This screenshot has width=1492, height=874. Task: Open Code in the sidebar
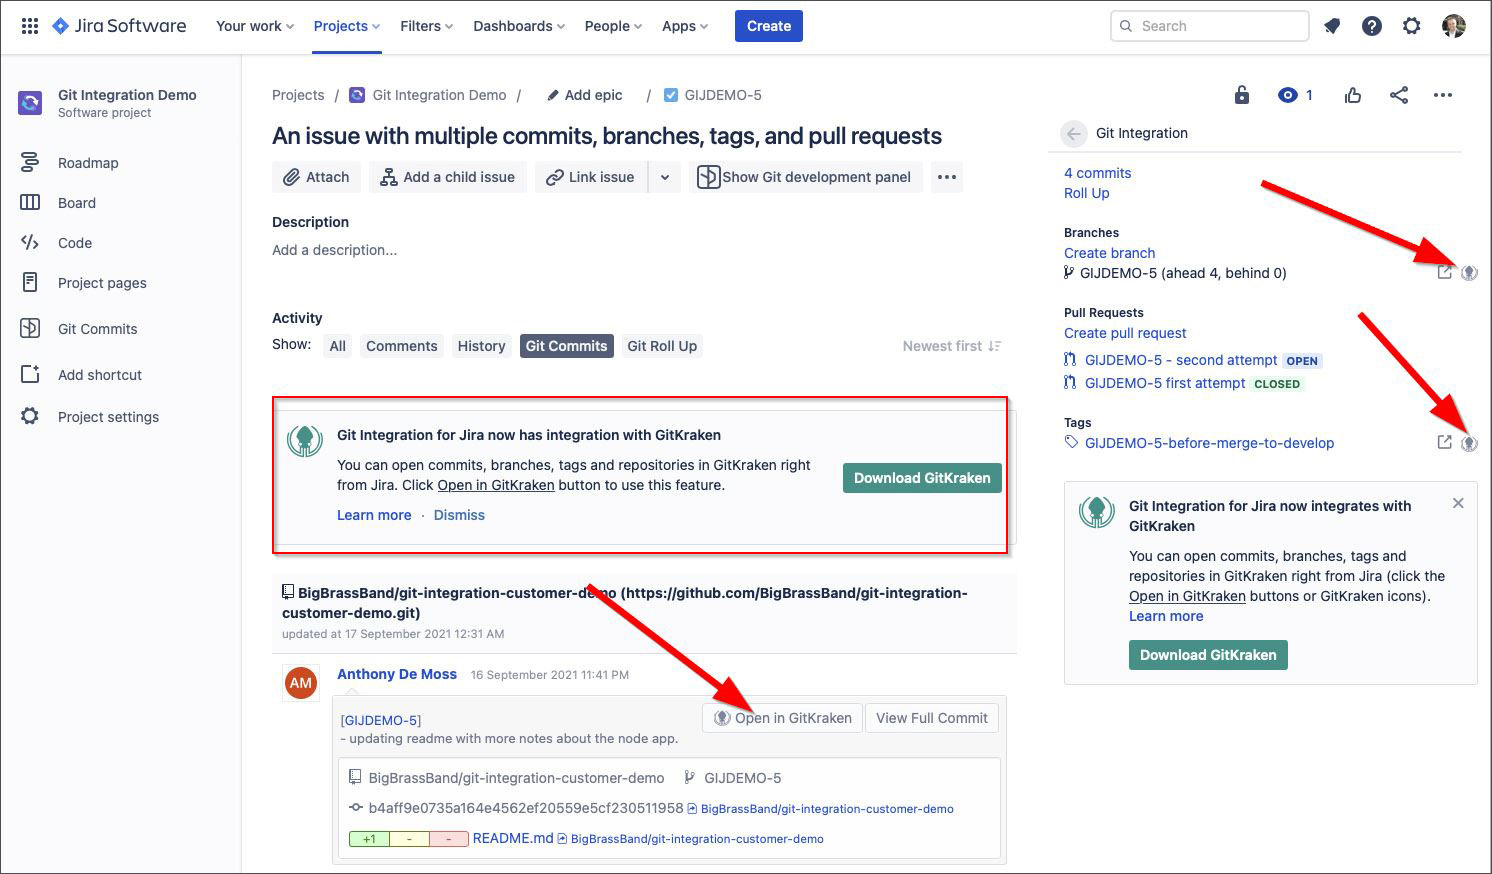pyautogui.click(x=75, y=243)
